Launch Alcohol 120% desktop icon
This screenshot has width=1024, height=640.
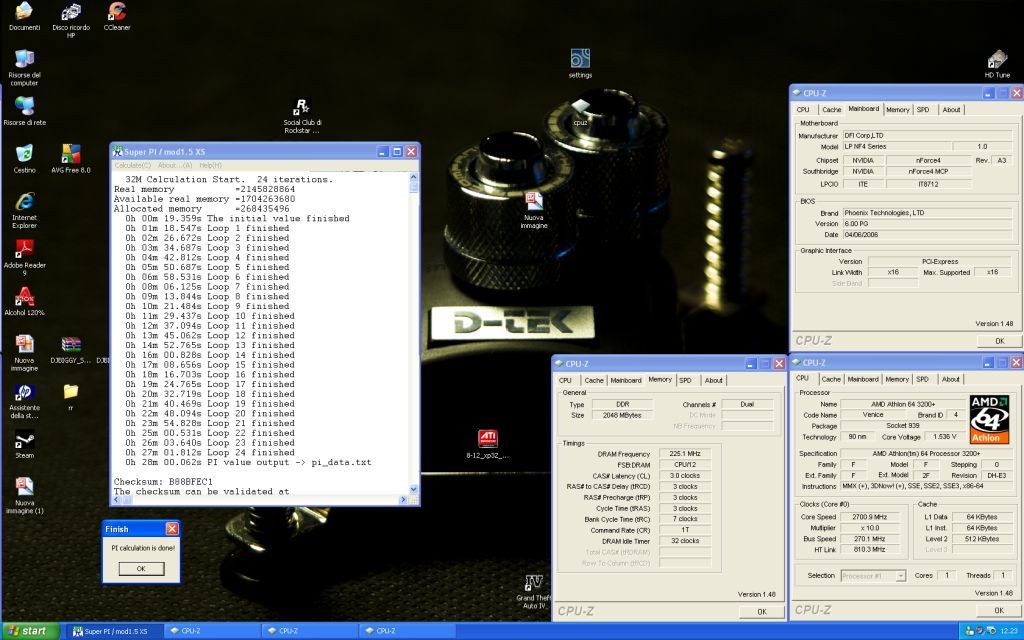point(24,301)
